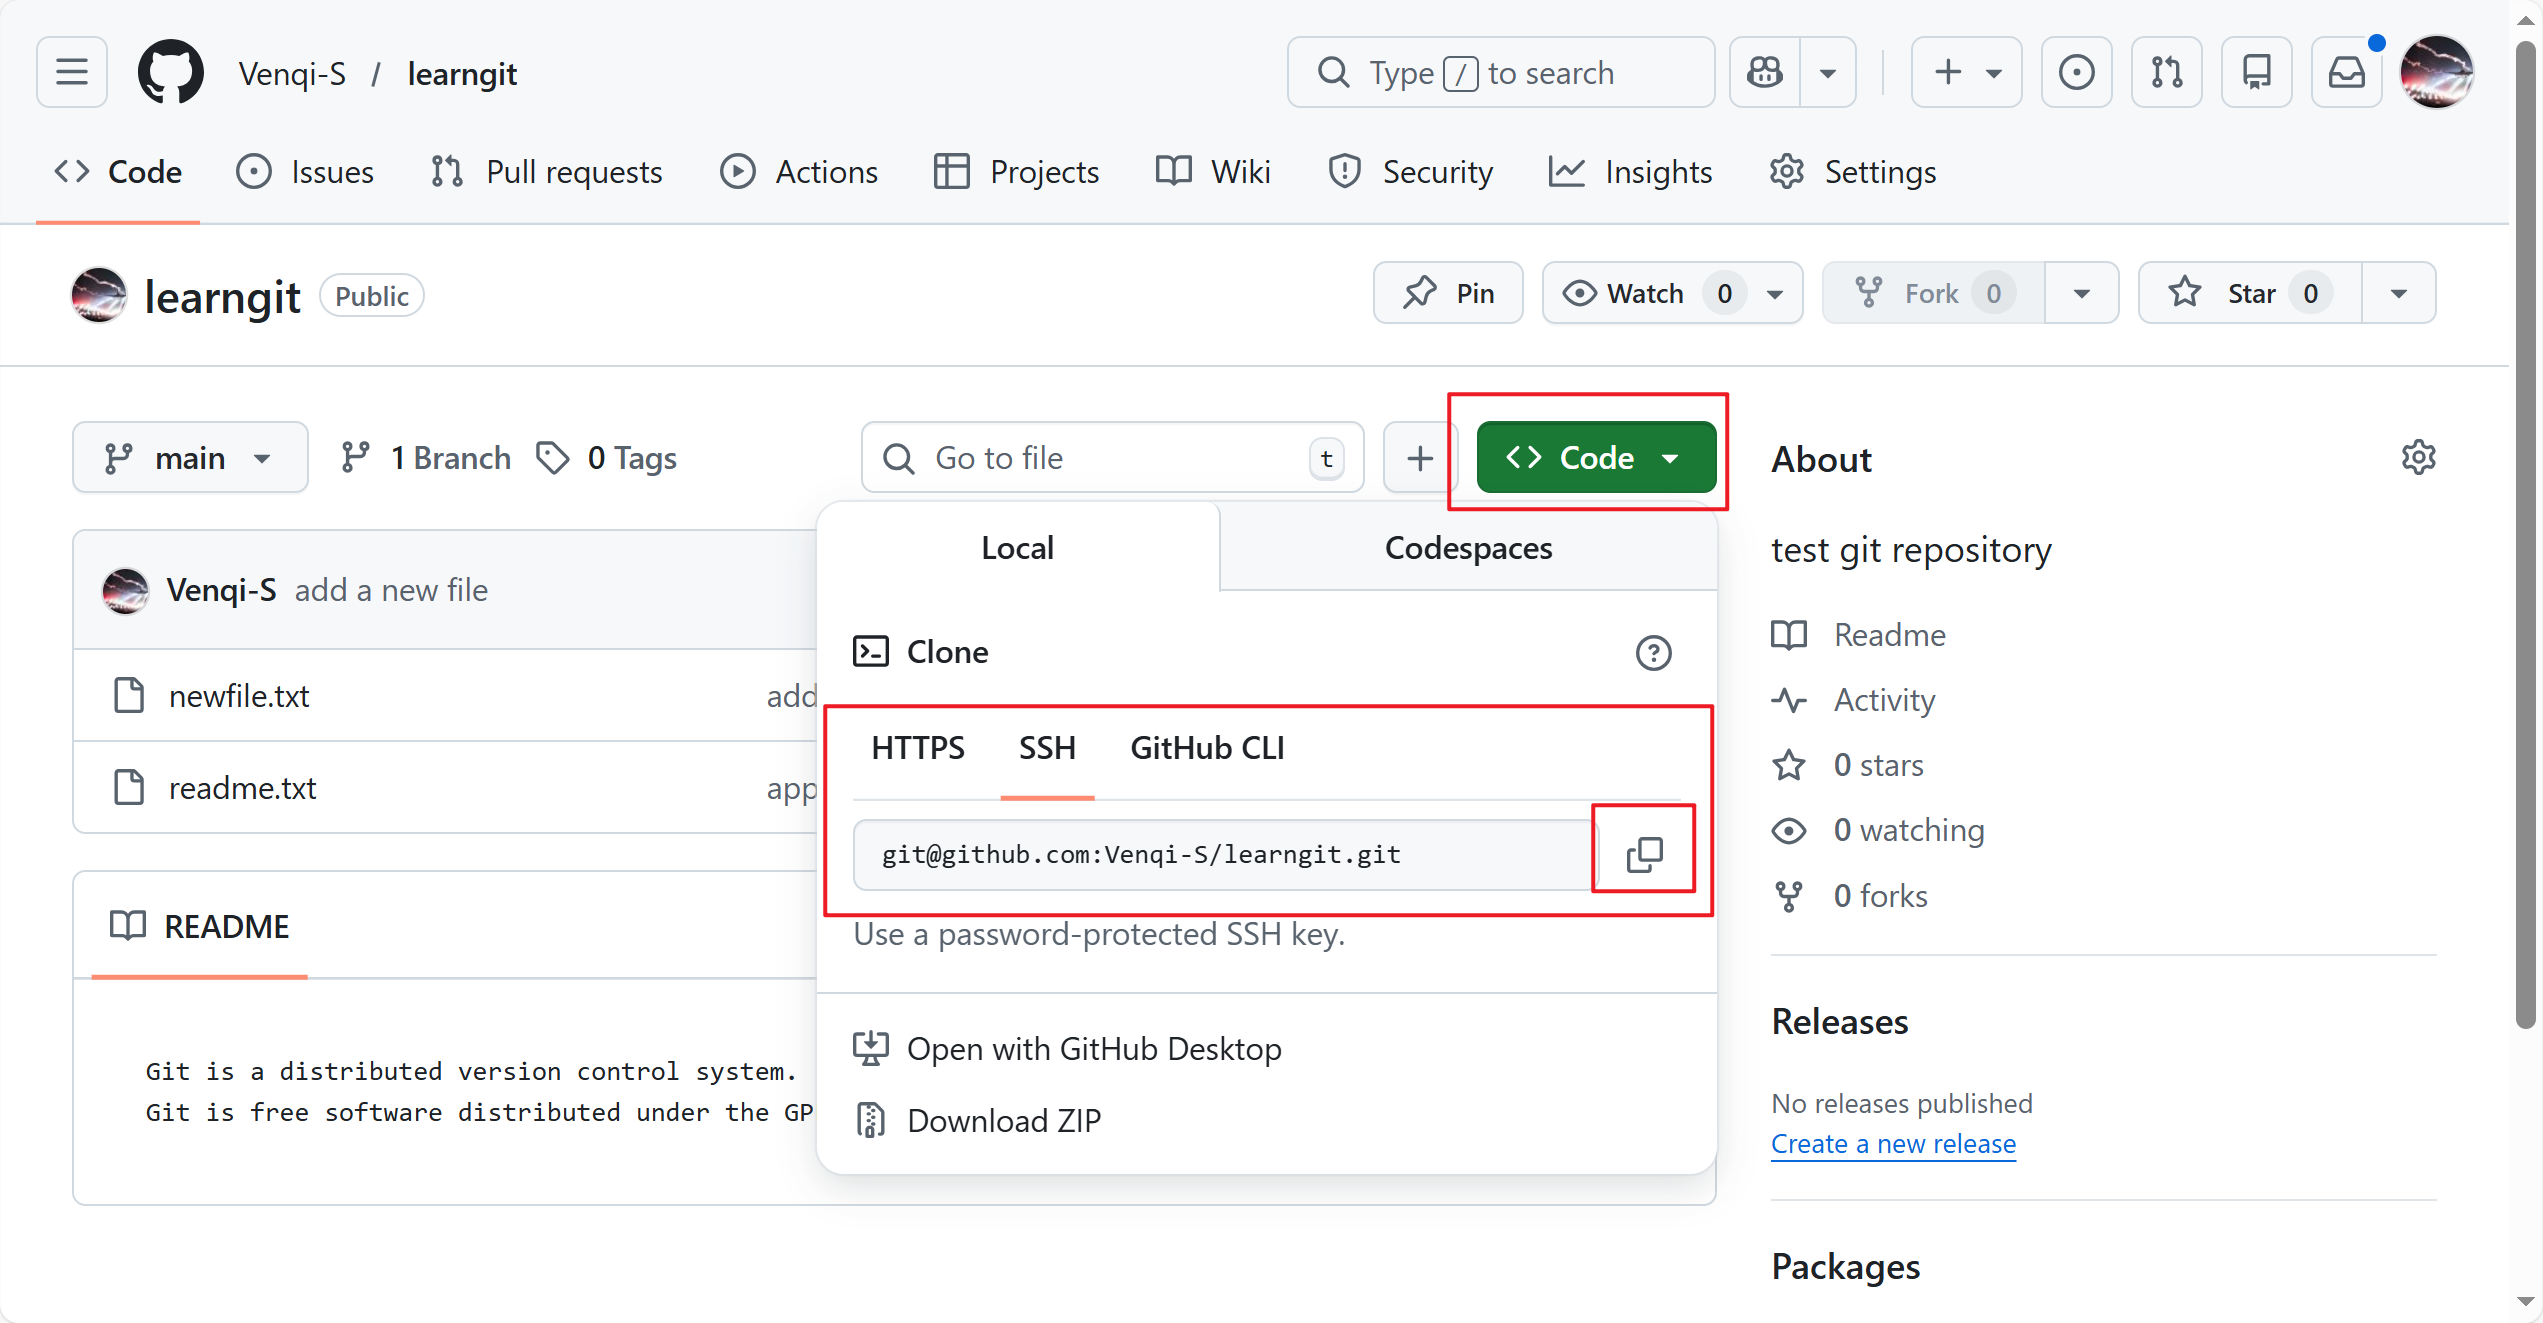
Task: Click the pull requests icon in header
Action: tap(2166, 73)
